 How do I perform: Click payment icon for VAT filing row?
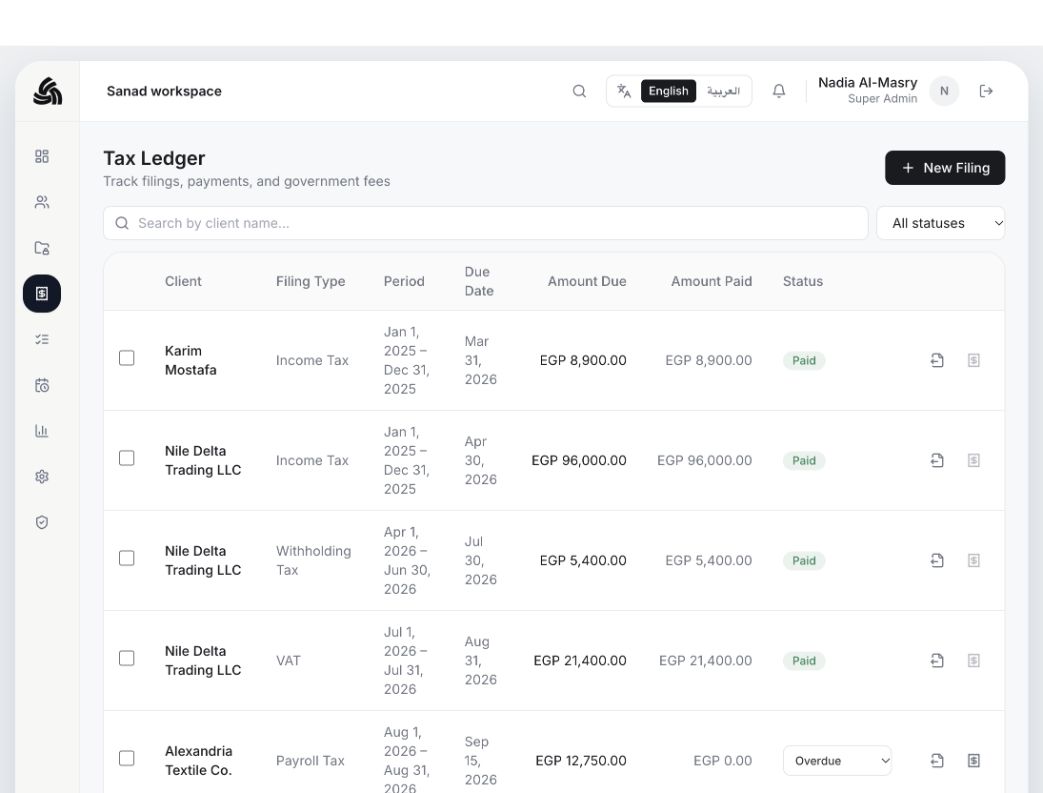coord(974,661)
